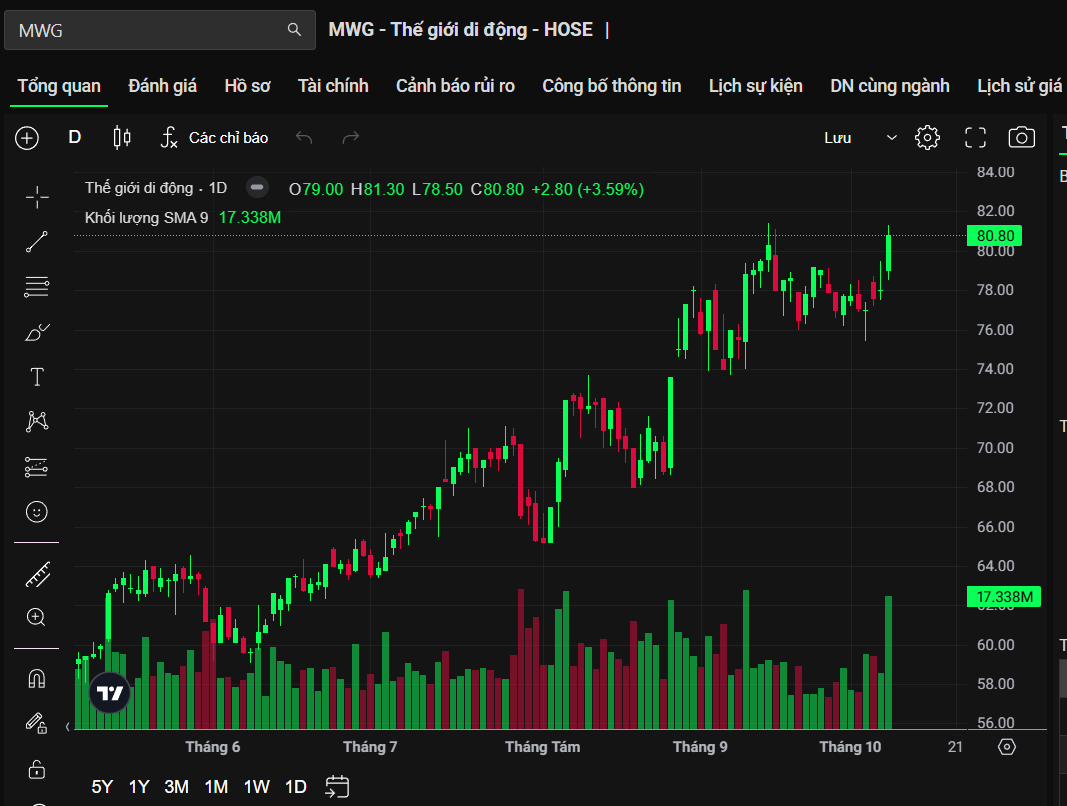1067x806 pixels.
Task: Collapse the indicator legend under the chart title
Action: coord(258,188)
